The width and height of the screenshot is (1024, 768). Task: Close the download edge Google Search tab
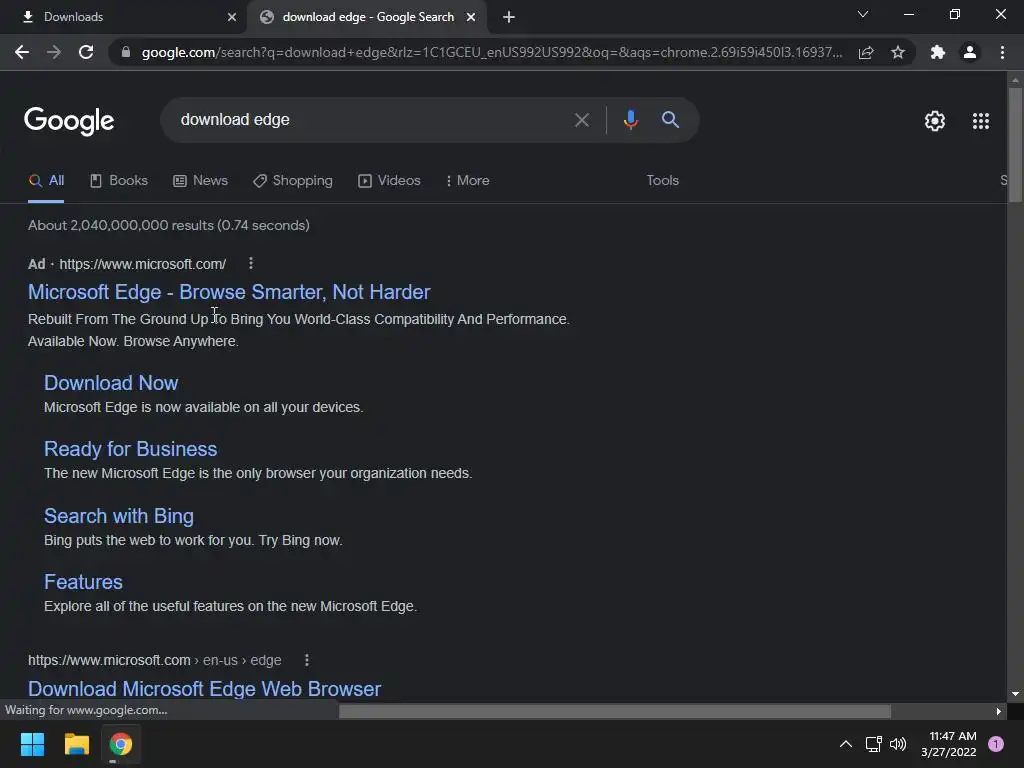(471, 17)
